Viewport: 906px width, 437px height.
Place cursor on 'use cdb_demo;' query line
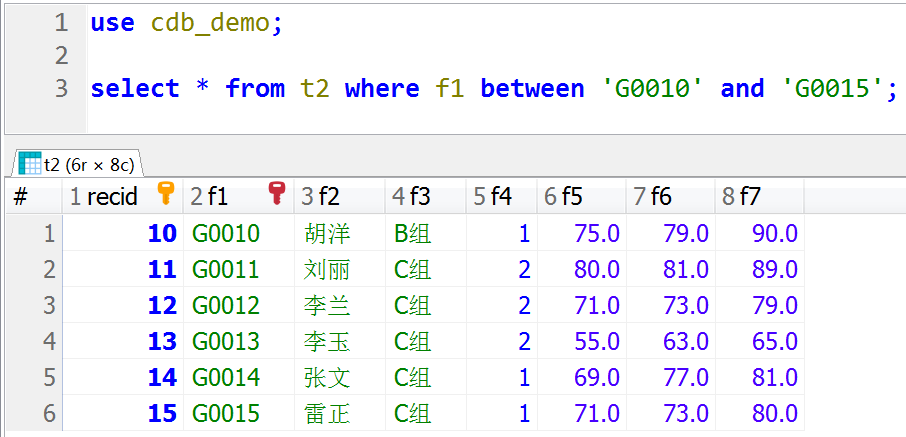tap(187, 23)
